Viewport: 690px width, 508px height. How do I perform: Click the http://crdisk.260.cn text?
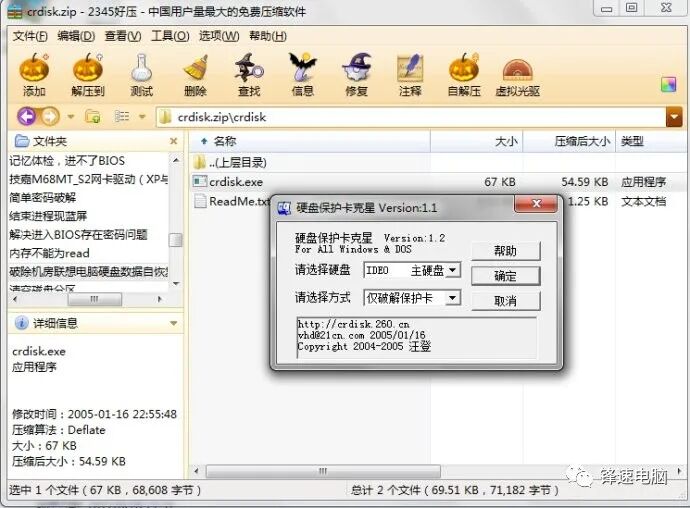(353, 324)
